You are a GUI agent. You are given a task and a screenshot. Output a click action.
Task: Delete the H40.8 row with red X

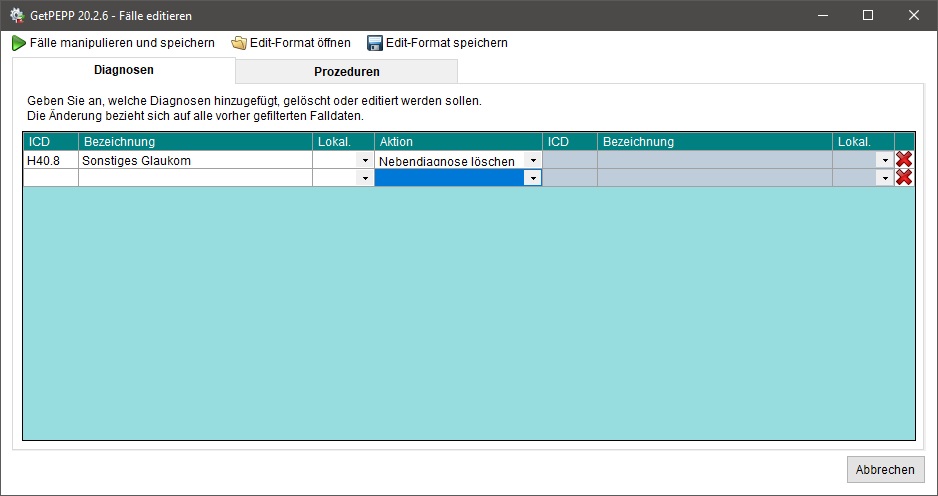coord(904,160)
